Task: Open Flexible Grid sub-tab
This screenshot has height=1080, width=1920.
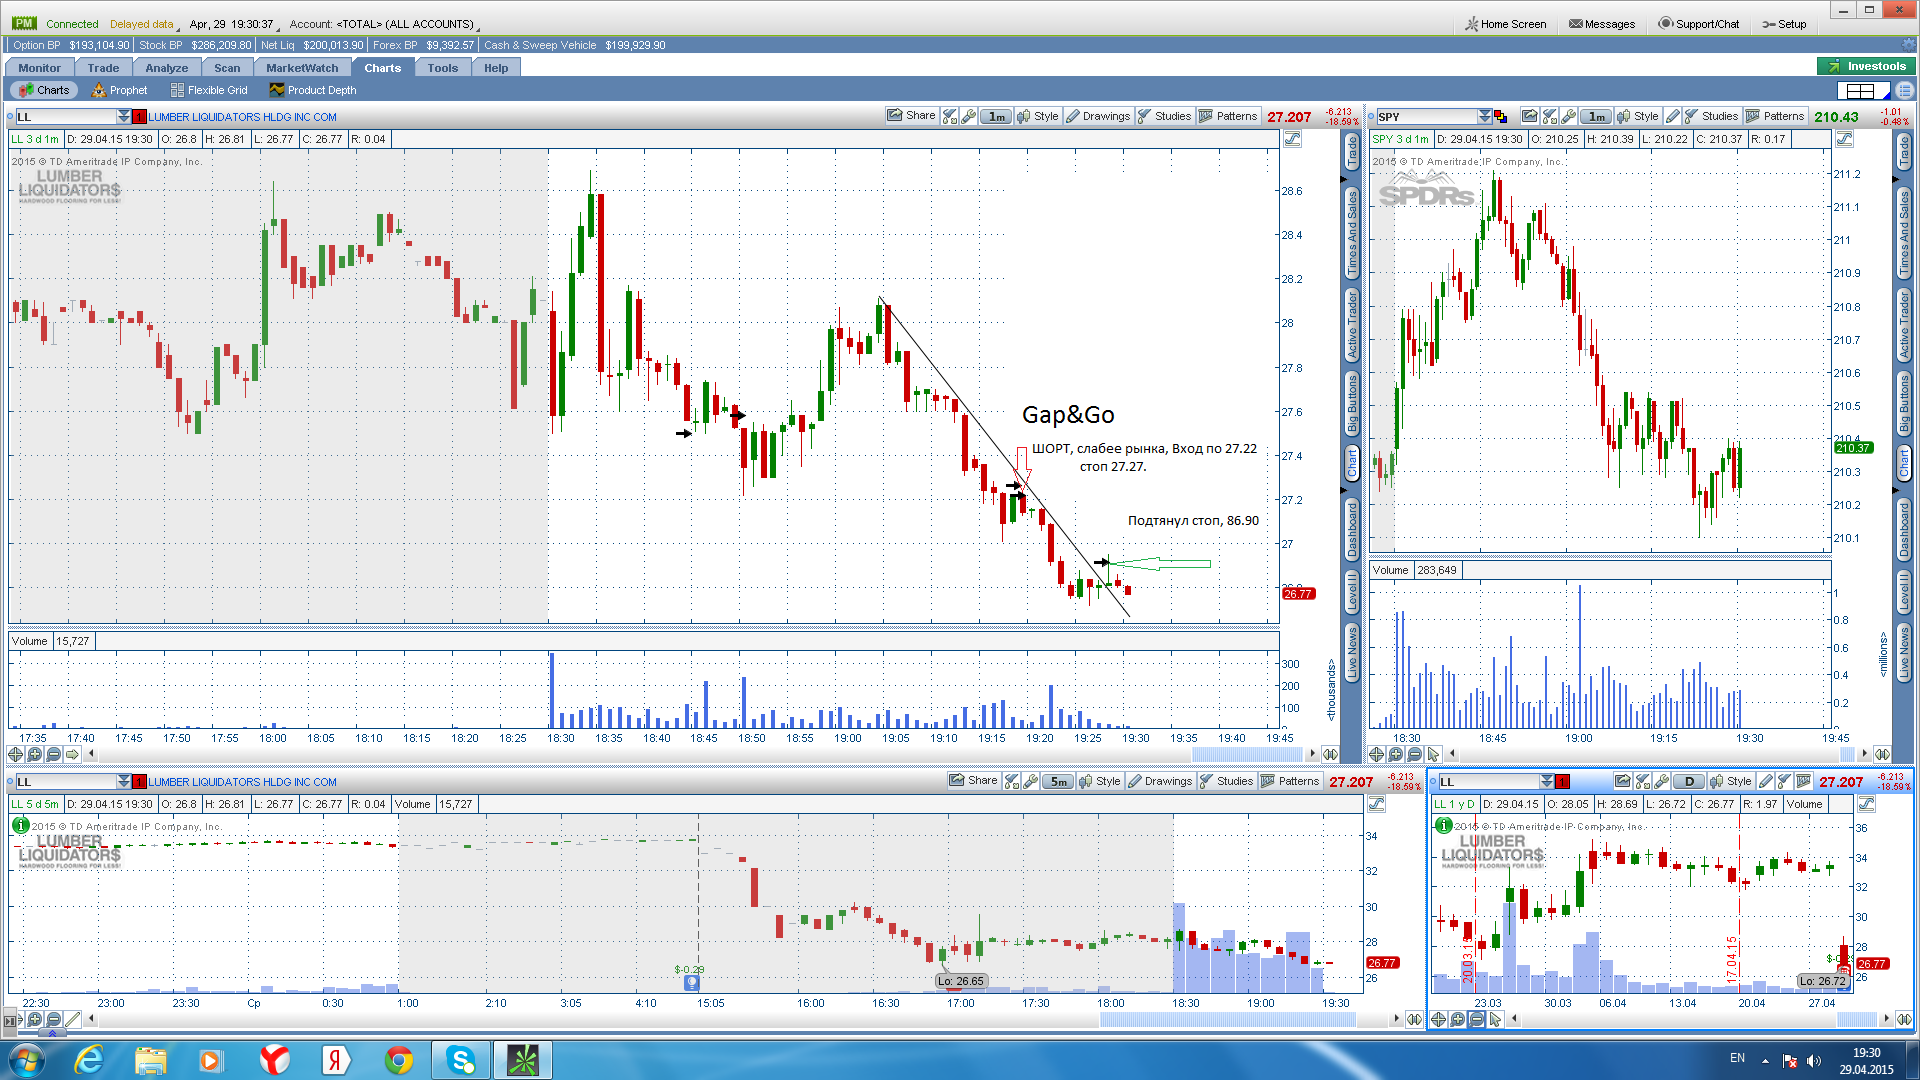Action: [x=209, y=90]
